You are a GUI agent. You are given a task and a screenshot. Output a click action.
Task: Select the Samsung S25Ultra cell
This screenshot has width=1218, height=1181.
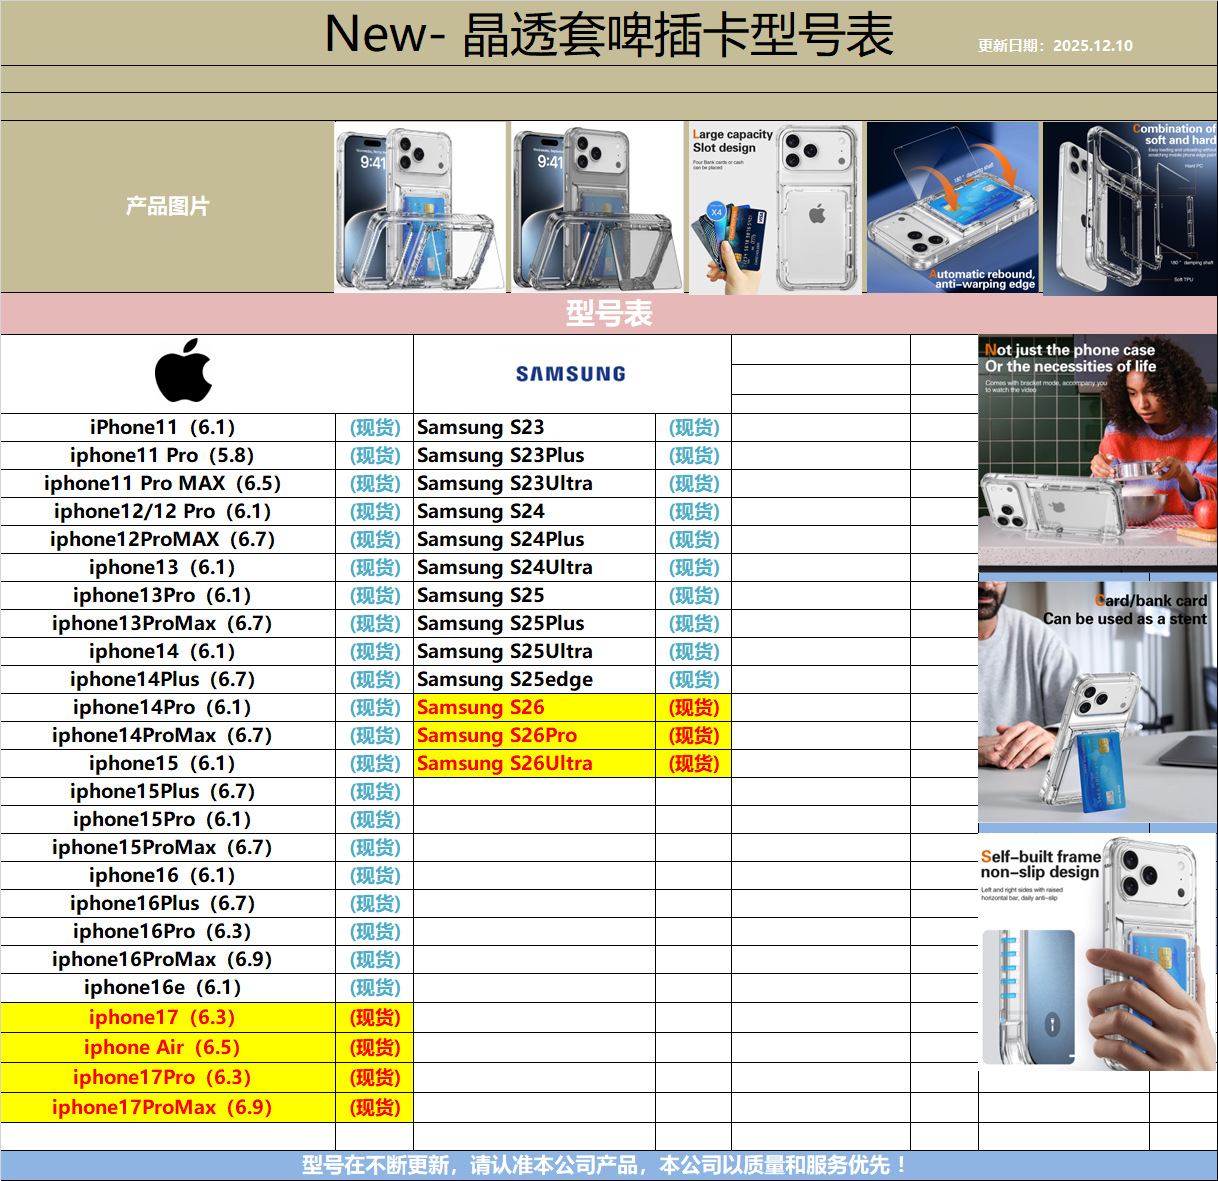pos(535,651)
